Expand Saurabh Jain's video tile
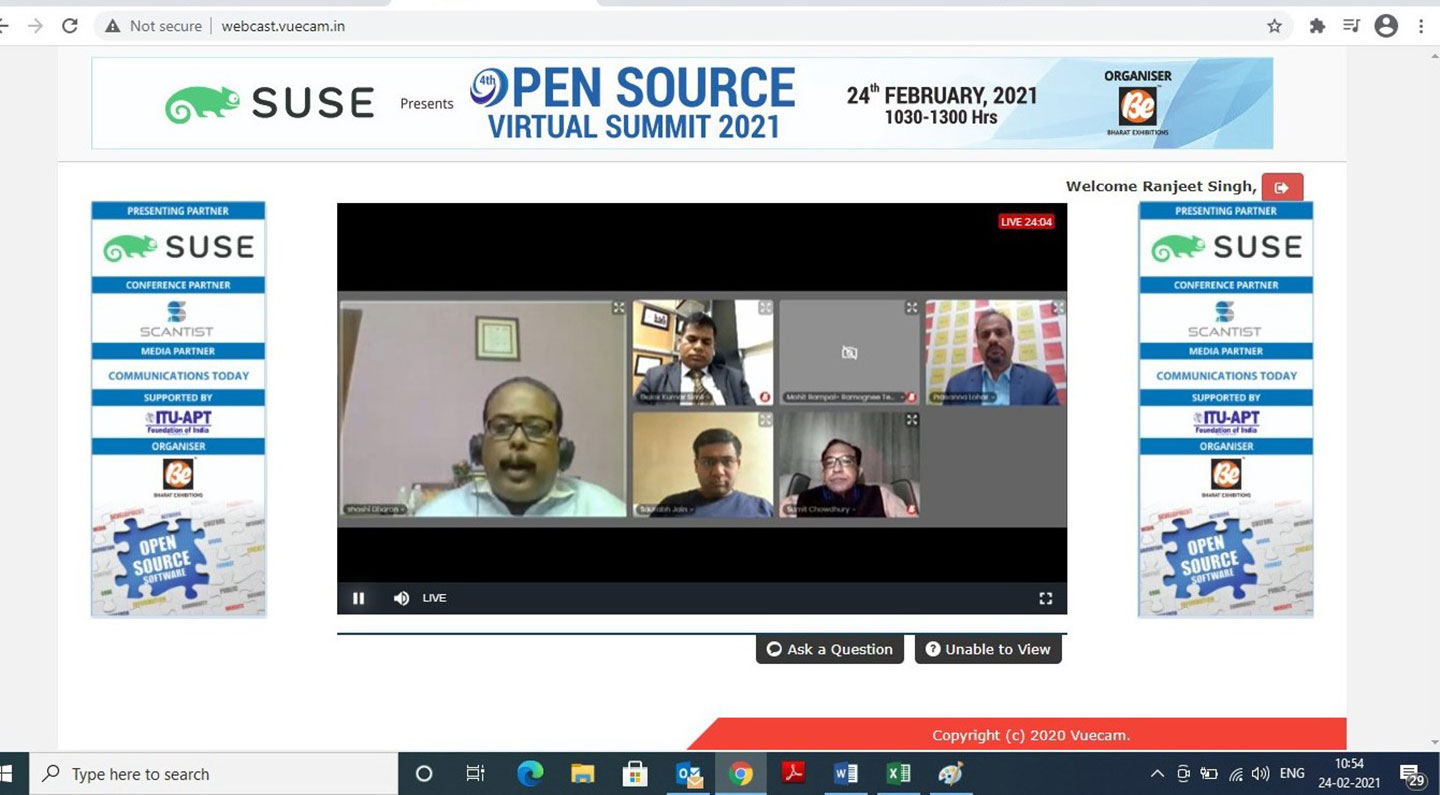 click(x=765, y=421)
